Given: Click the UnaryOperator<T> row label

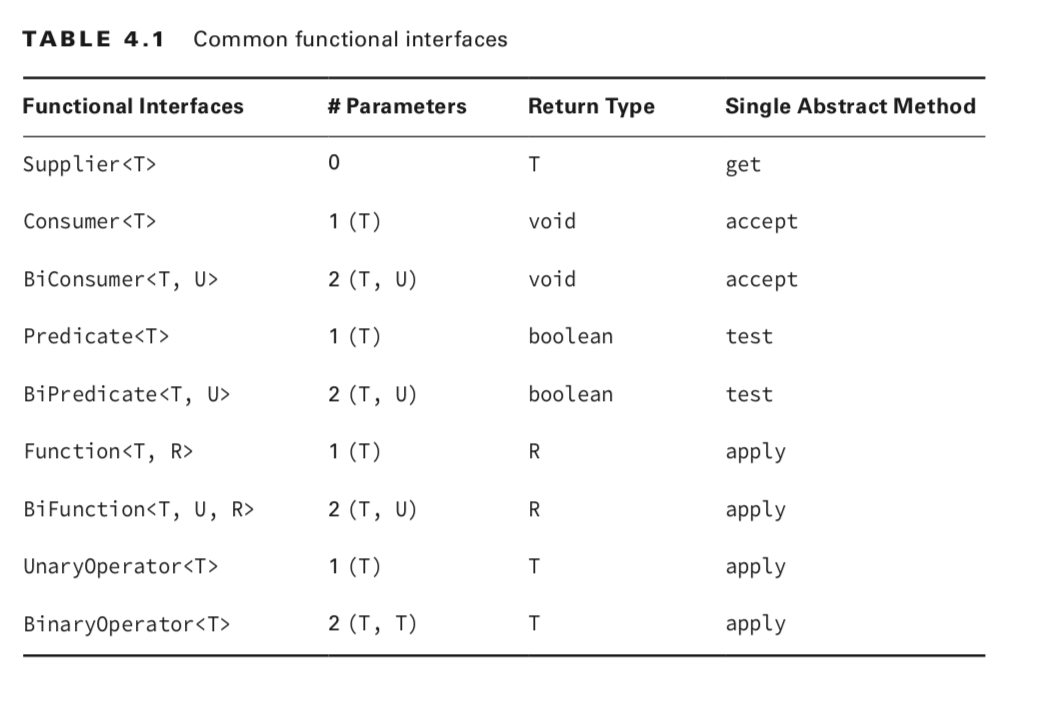Looking at the screenshot, I should click(120, 567).
